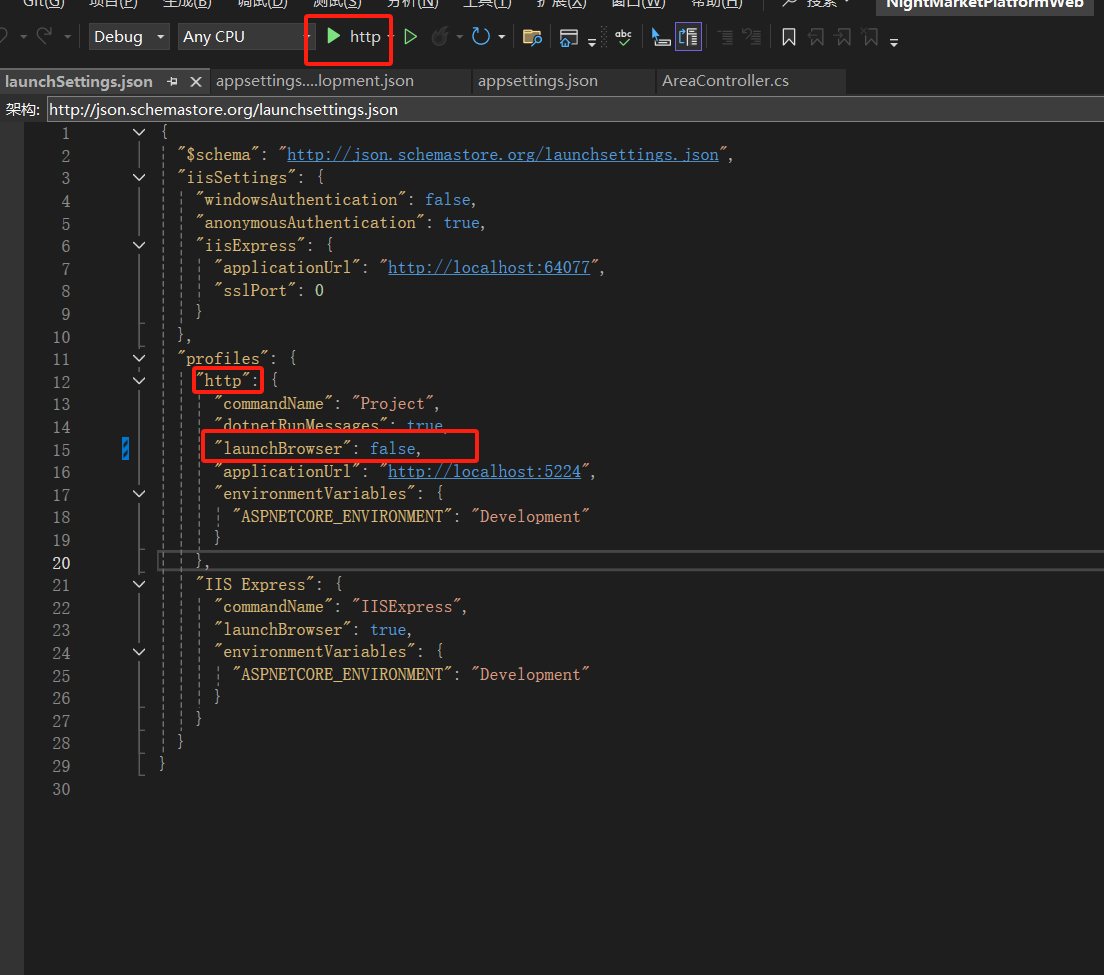Viewport: 1104px width, 975px height.
Task: Start debugging with the http profile
Action: point(353,37)
